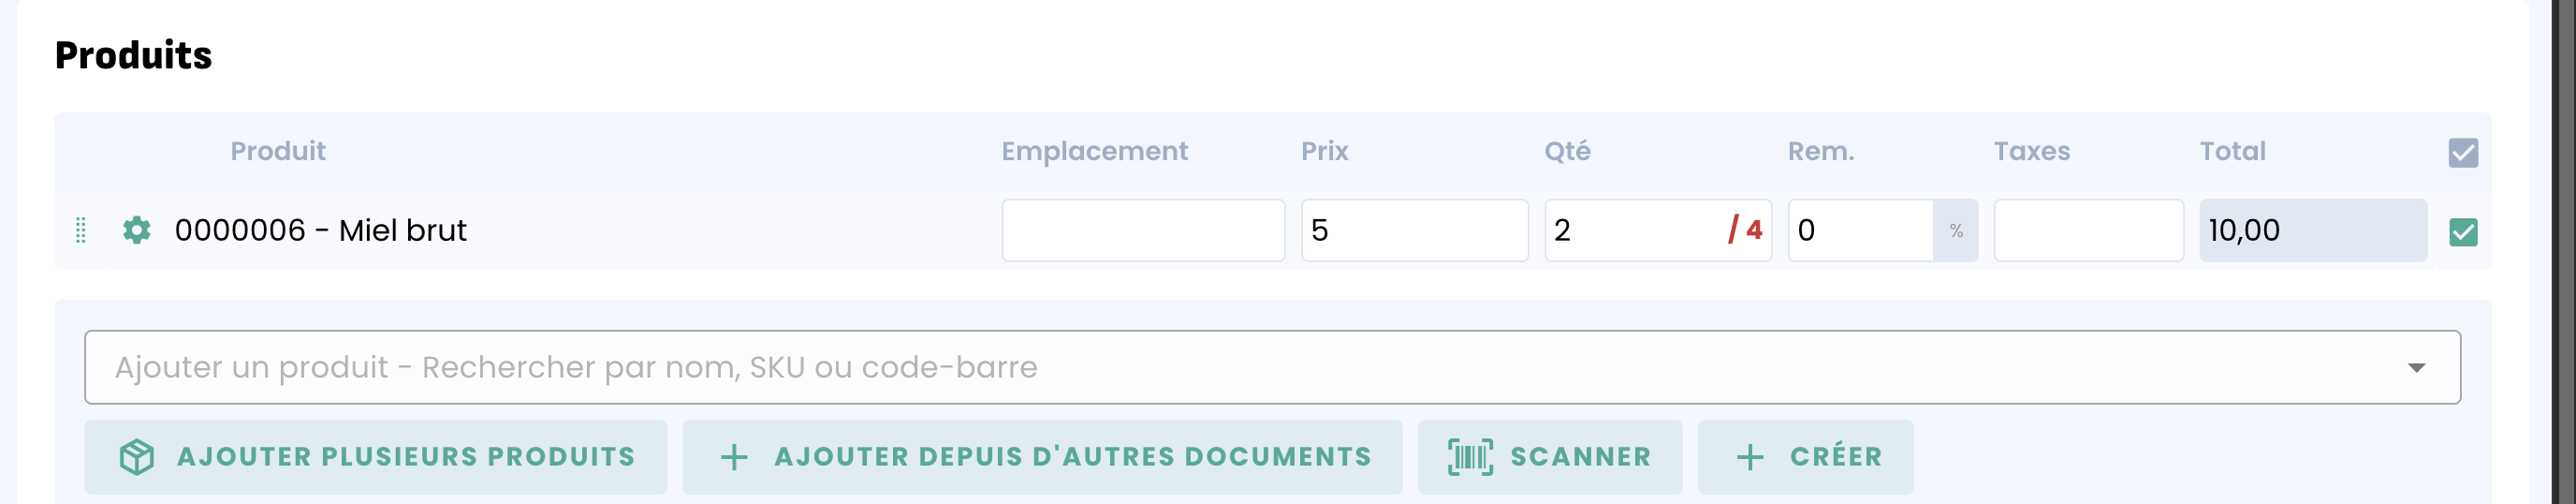Open the add product dropdown arrow
The width and height of the screenshot is (2576, 504).
2416,367
